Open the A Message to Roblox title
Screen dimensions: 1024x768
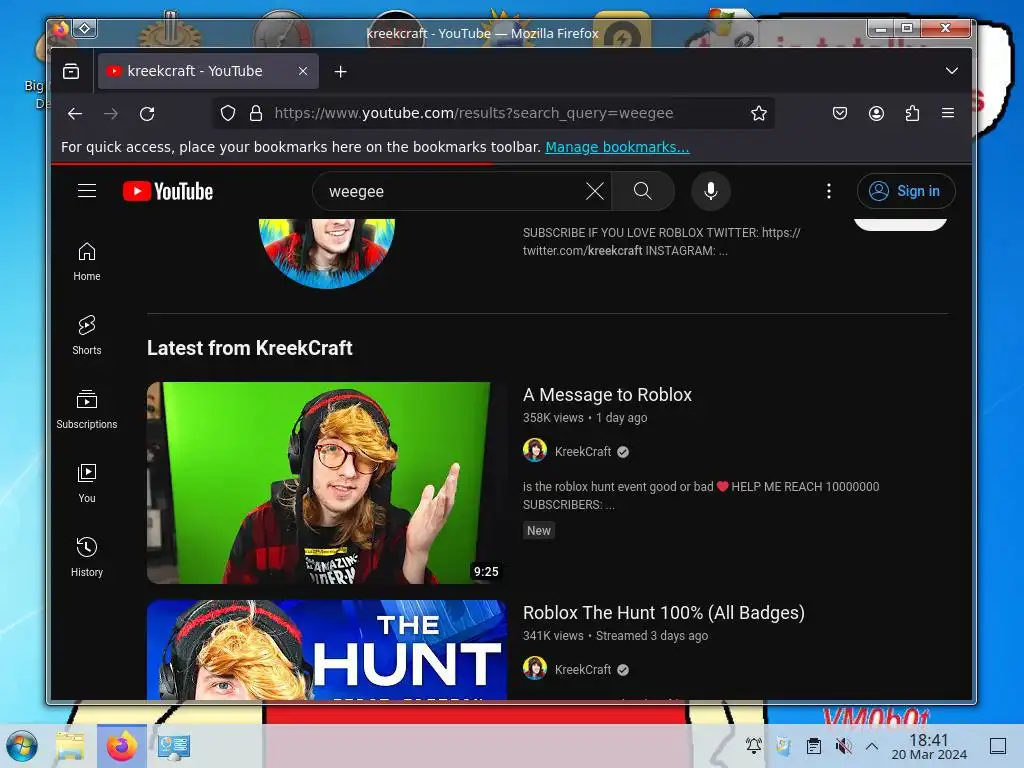pos(607,395)
